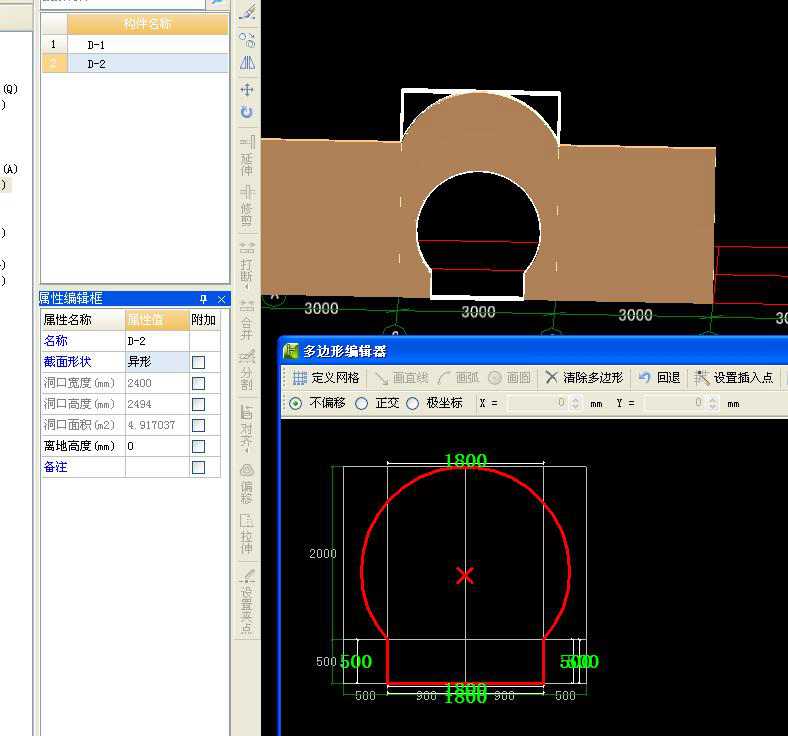This screenshot has width=788, height=736.
Task: Select the rotate tool in vertical toolbar
Action: pos(247,112)
